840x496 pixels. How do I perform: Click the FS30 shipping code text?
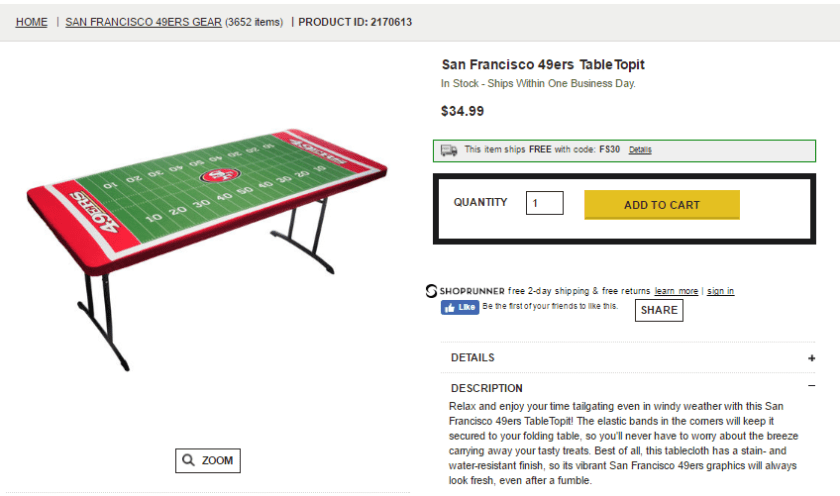(x=609, y=150)
